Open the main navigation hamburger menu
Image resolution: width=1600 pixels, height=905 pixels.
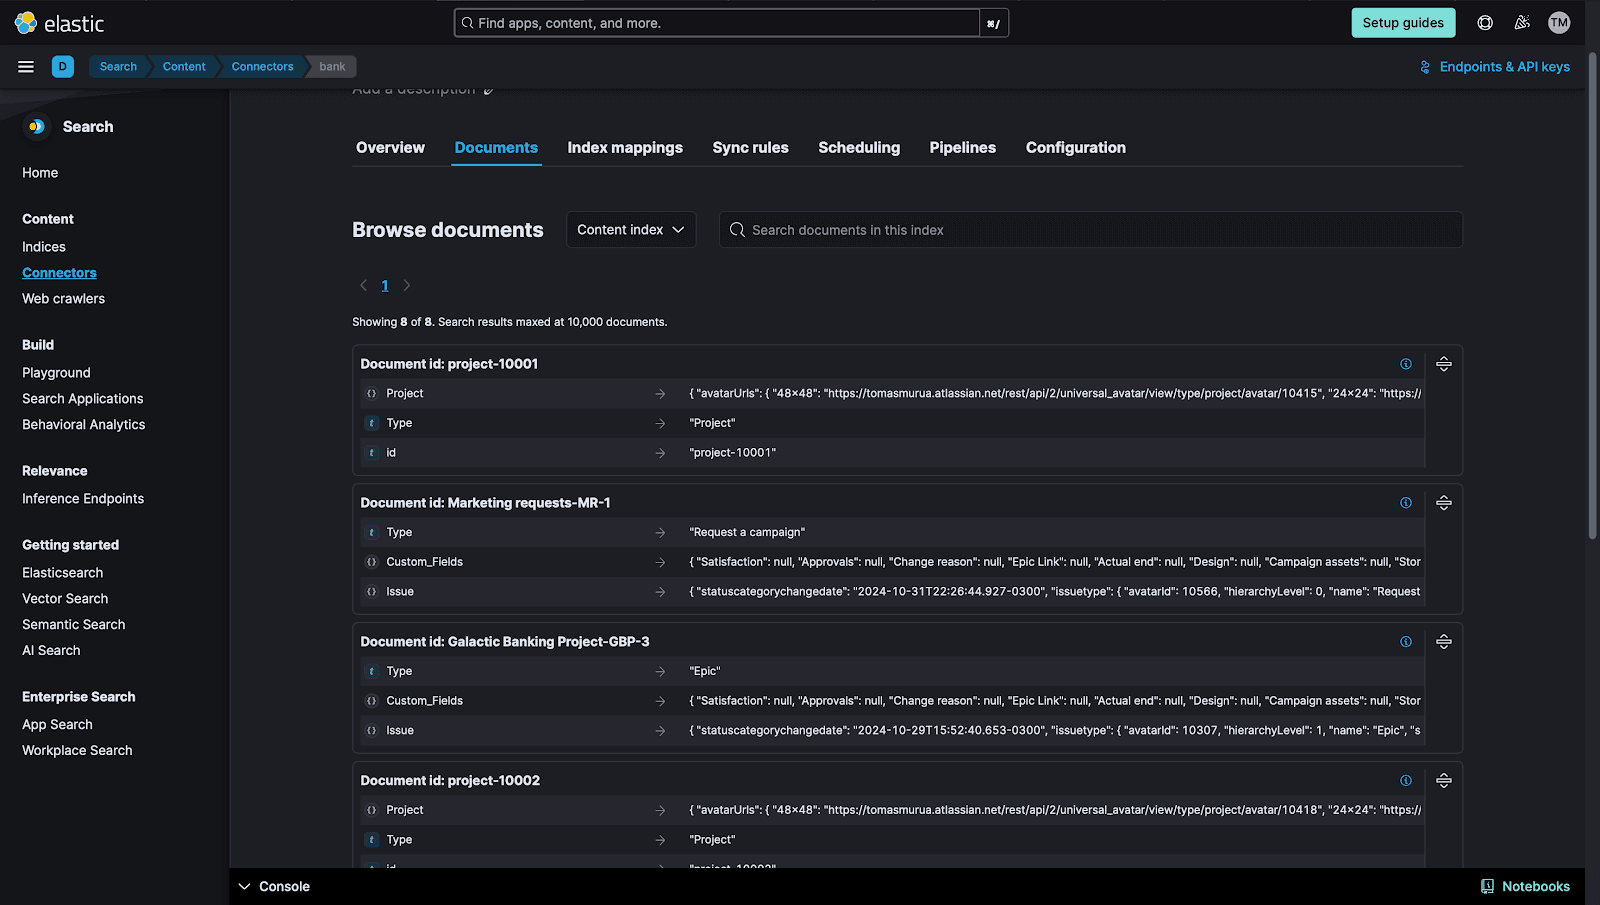pos(25,66)
